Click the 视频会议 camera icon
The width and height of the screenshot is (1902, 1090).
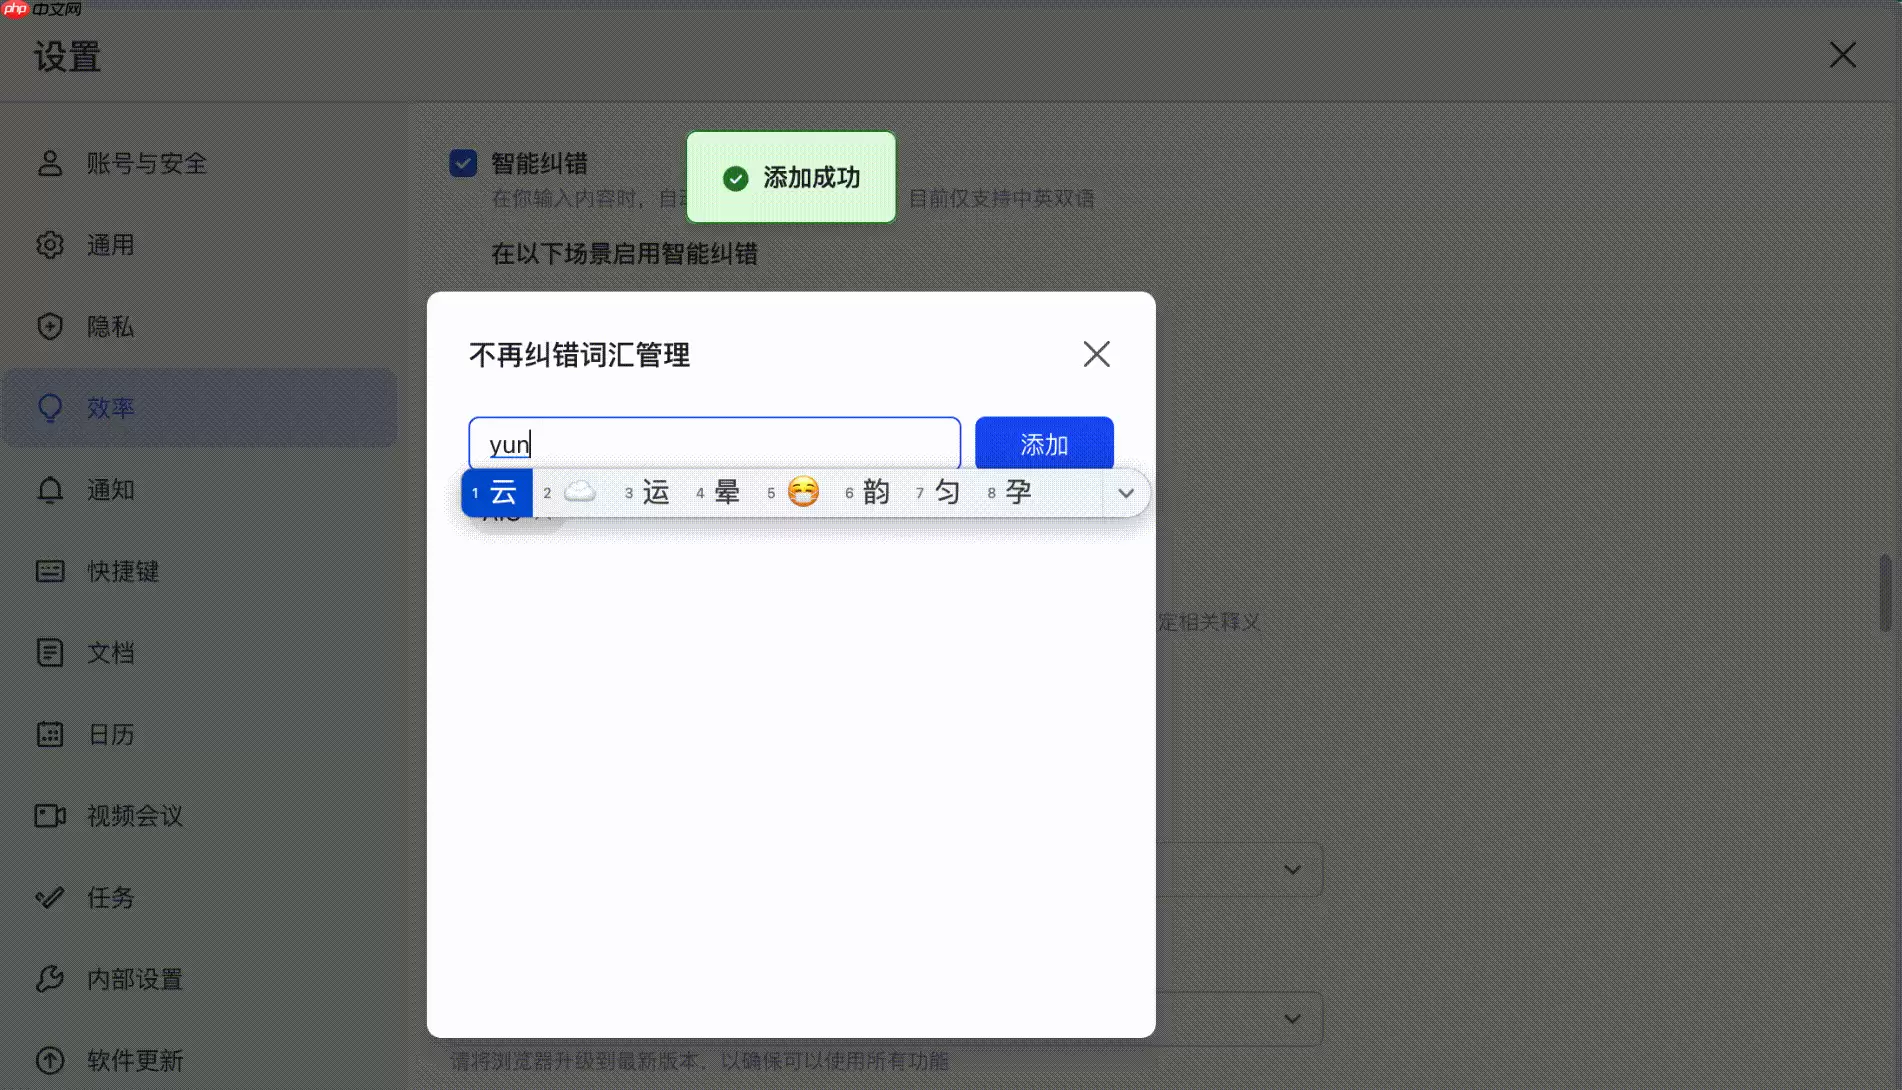(x=49, y=815)
